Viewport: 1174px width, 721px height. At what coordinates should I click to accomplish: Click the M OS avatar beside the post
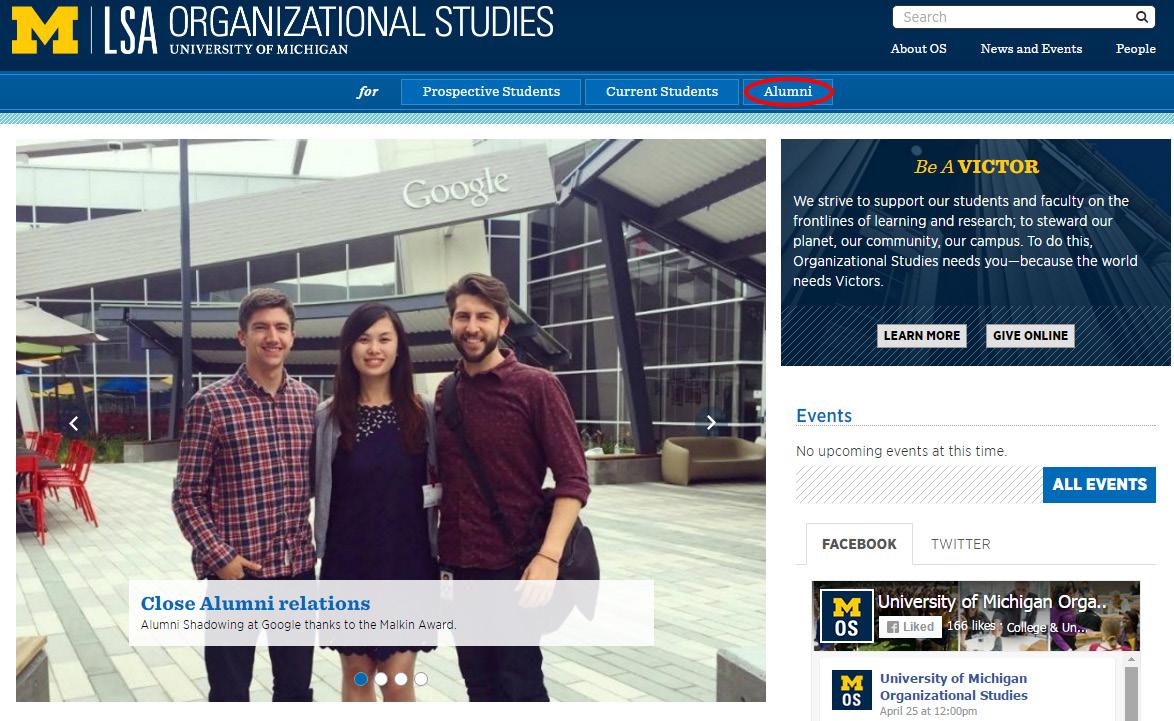coord(851,690)
